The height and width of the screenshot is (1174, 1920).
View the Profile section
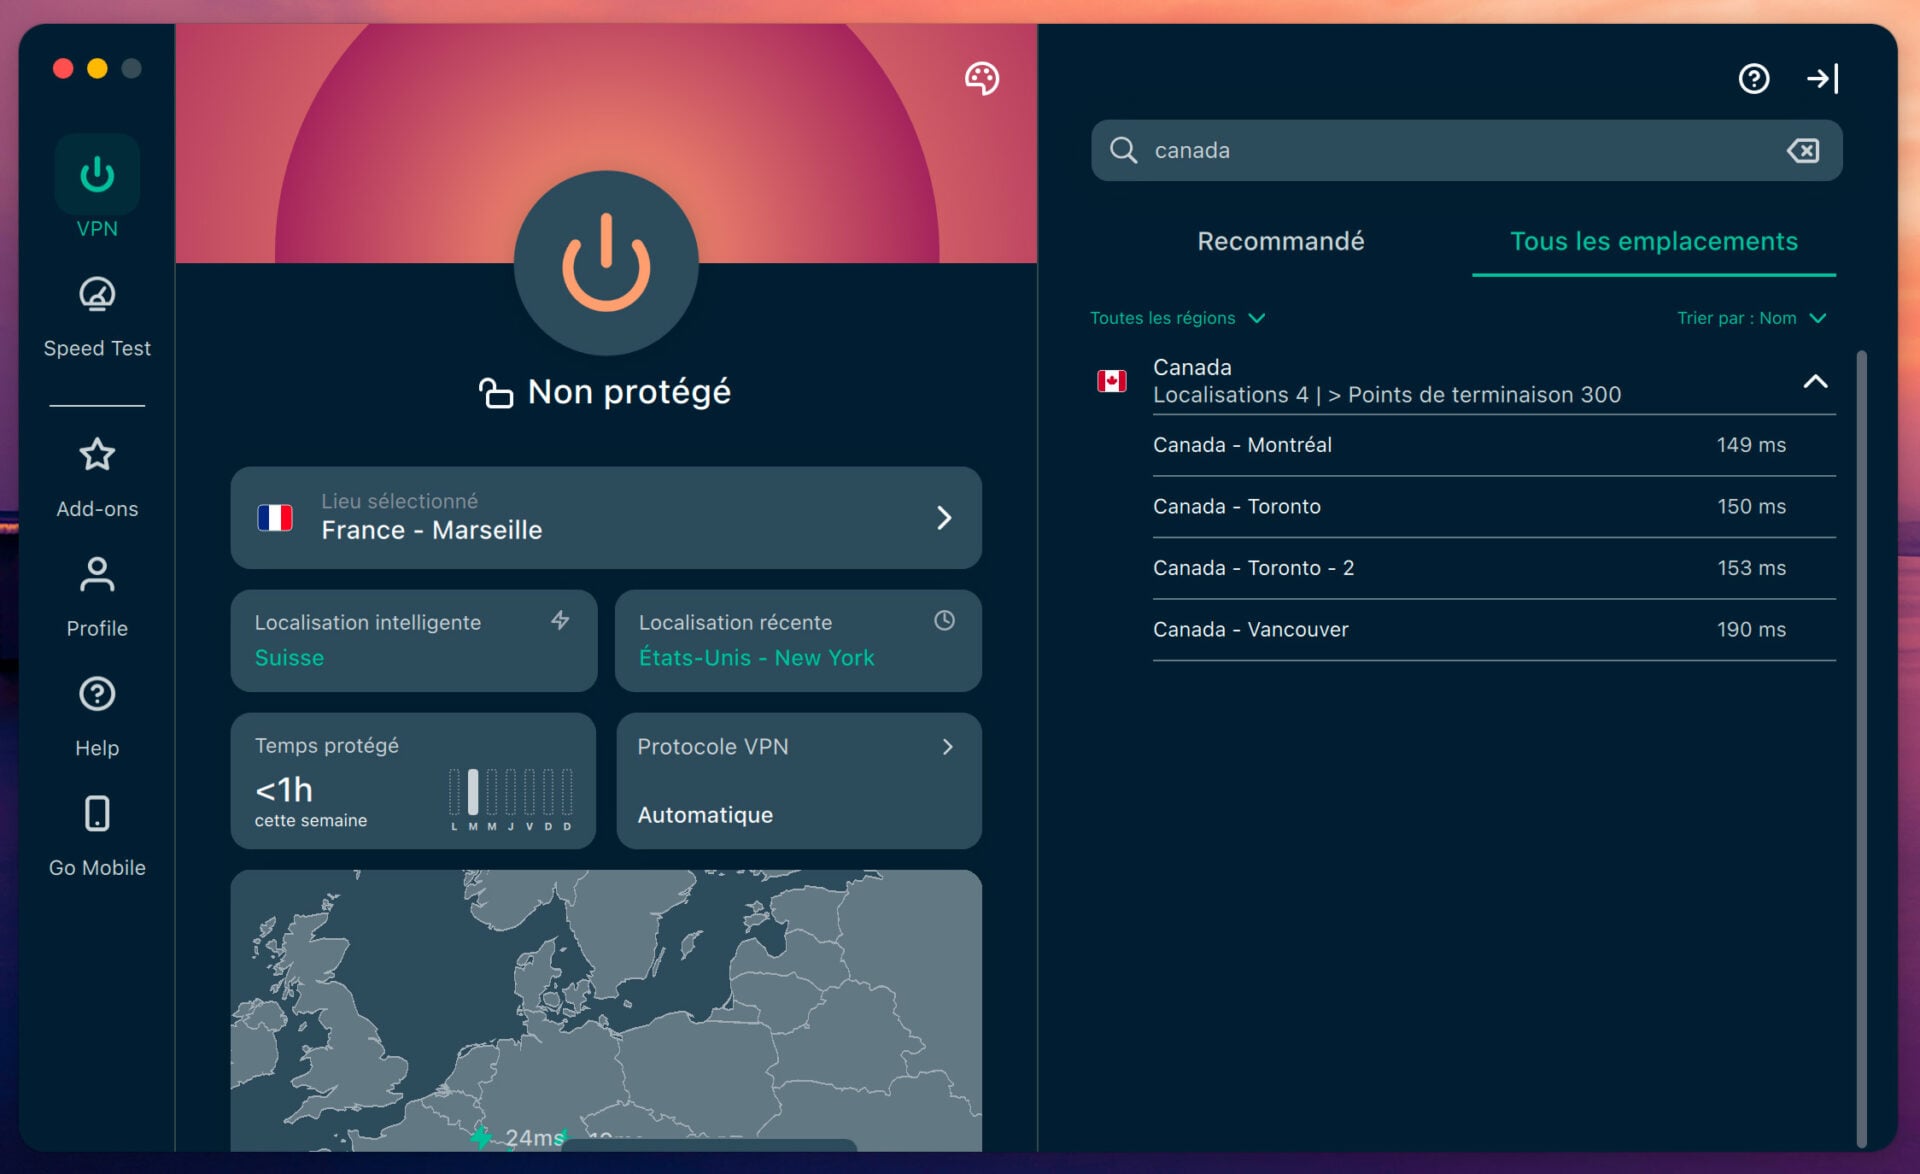[x=96, y=590]
